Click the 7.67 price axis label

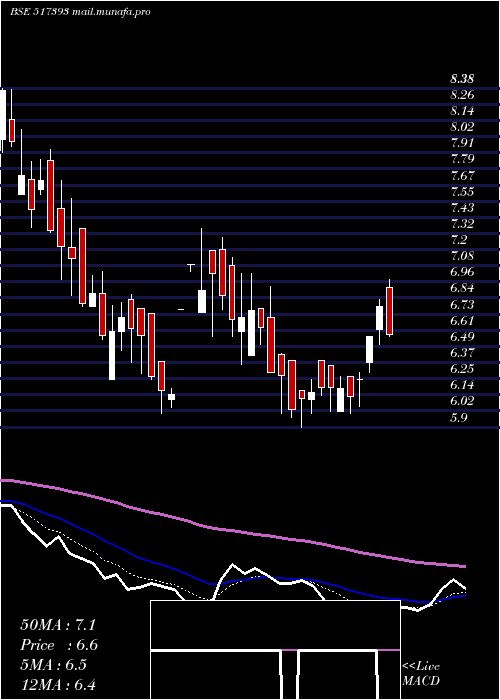(462, 175)
